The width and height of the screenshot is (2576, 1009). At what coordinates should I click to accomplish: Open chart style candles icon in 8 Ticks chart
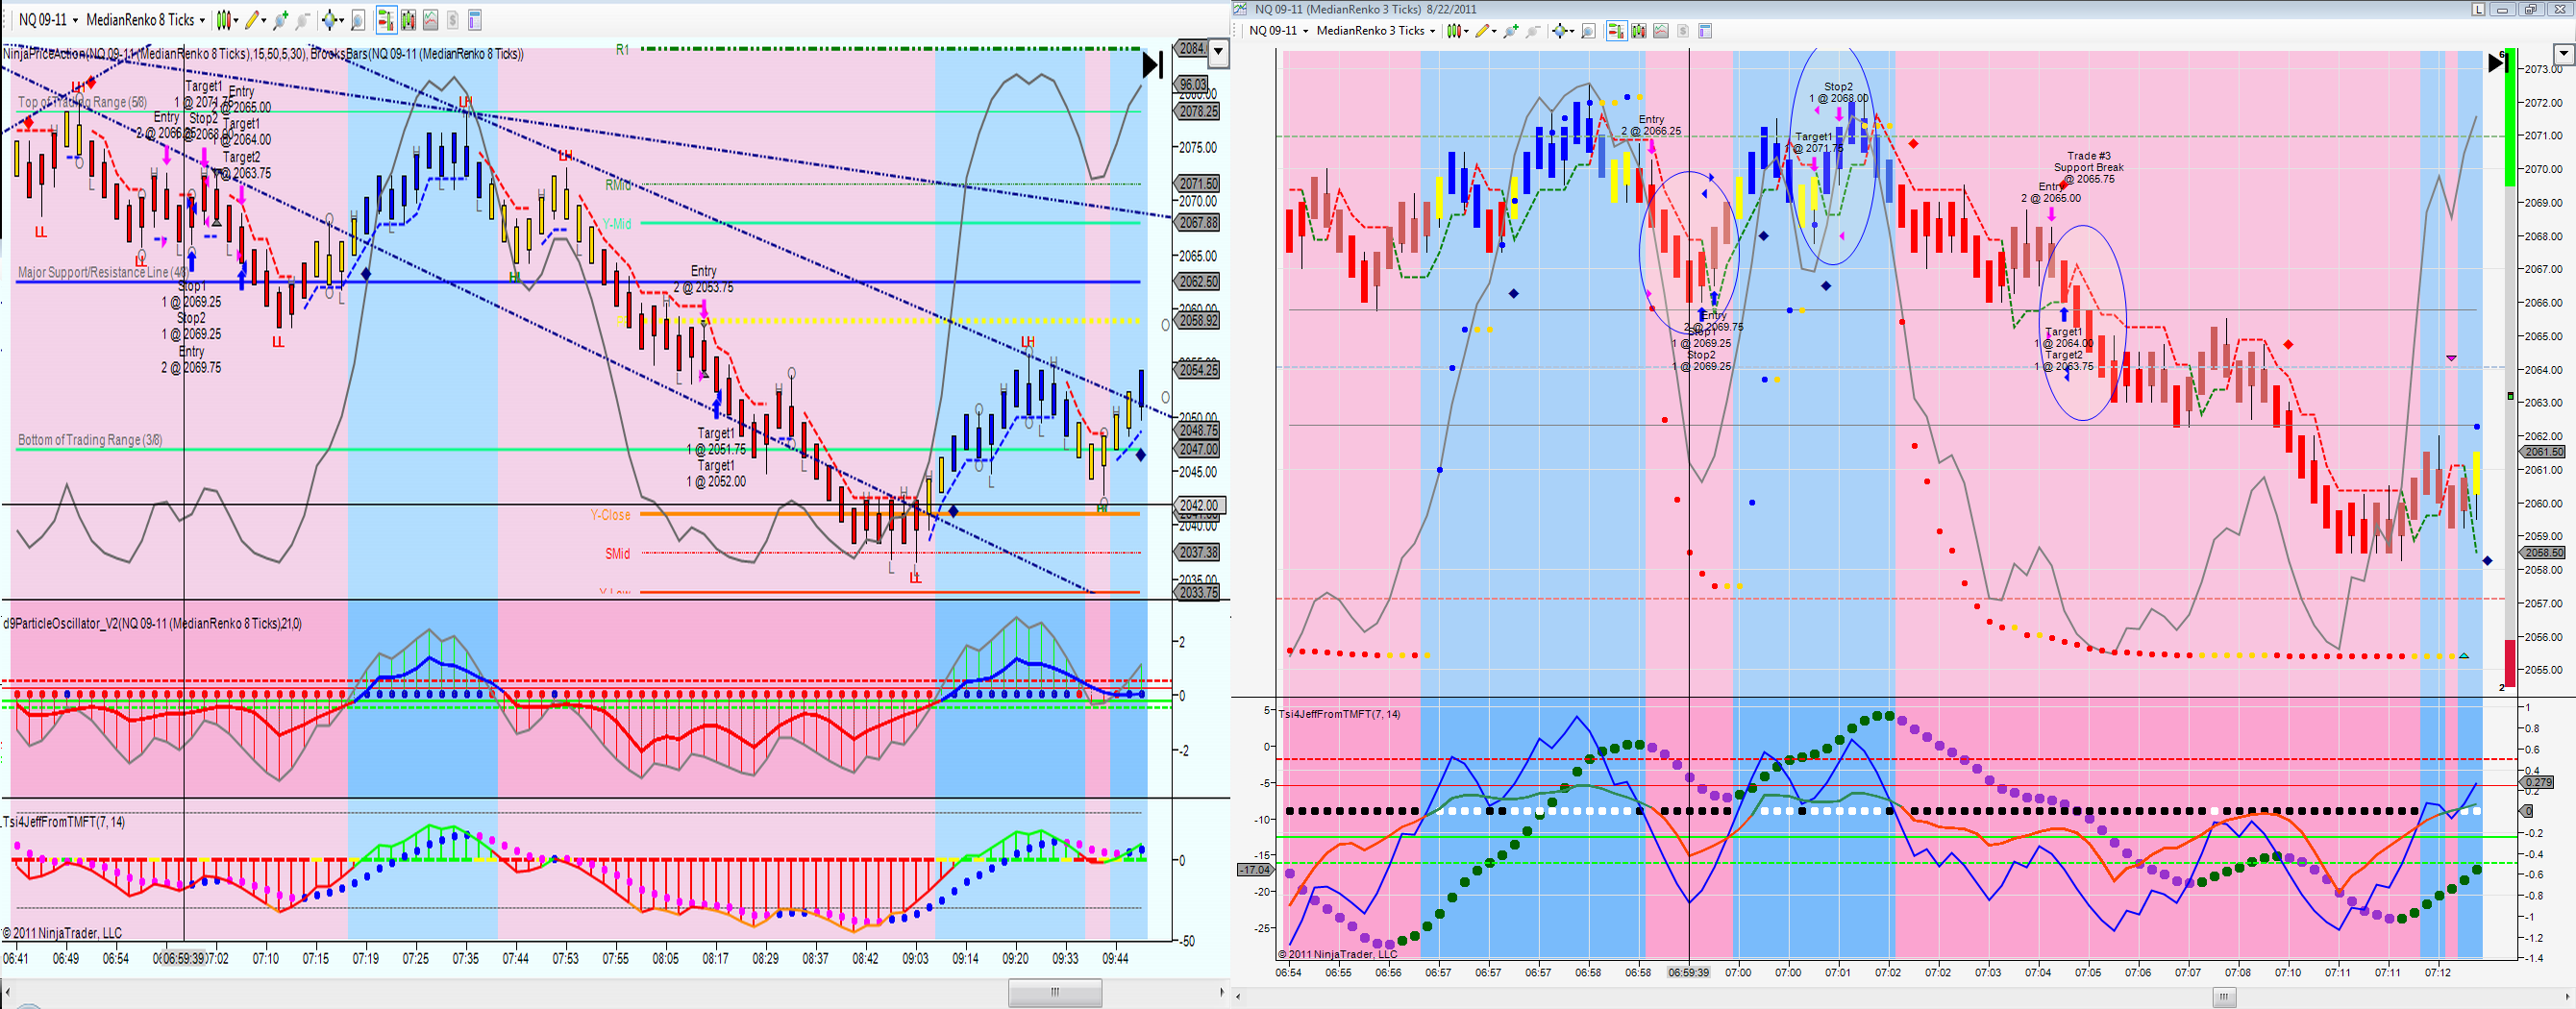click(x=222, y=20)
